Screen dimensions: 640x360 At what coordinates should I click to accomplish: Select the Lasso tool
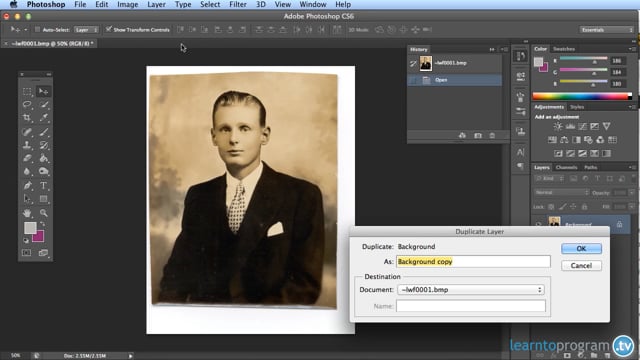(27, 104)
